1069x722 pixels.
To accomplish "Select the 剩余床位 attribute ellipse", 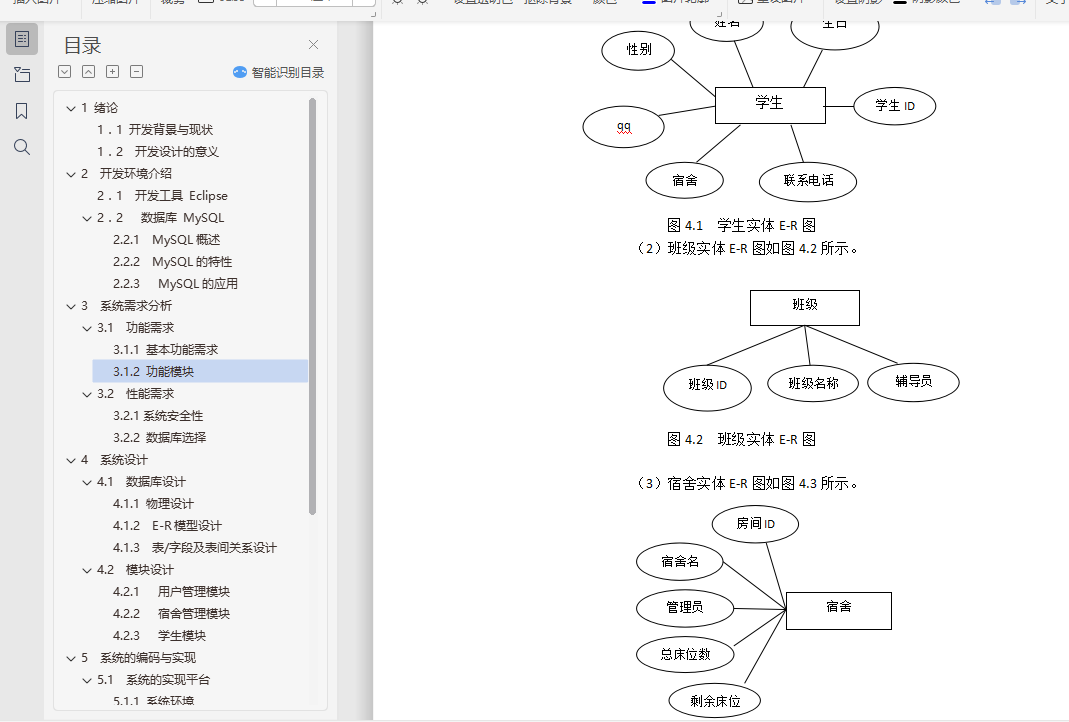I will click(714, 701).
